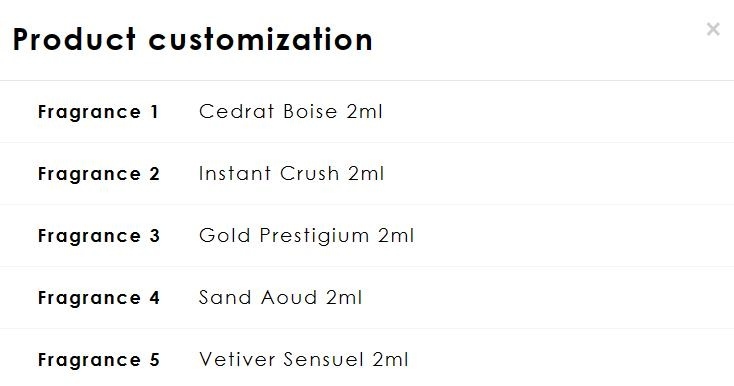
Task: Click the word Product in the title
Action: [x=74, y=39]
